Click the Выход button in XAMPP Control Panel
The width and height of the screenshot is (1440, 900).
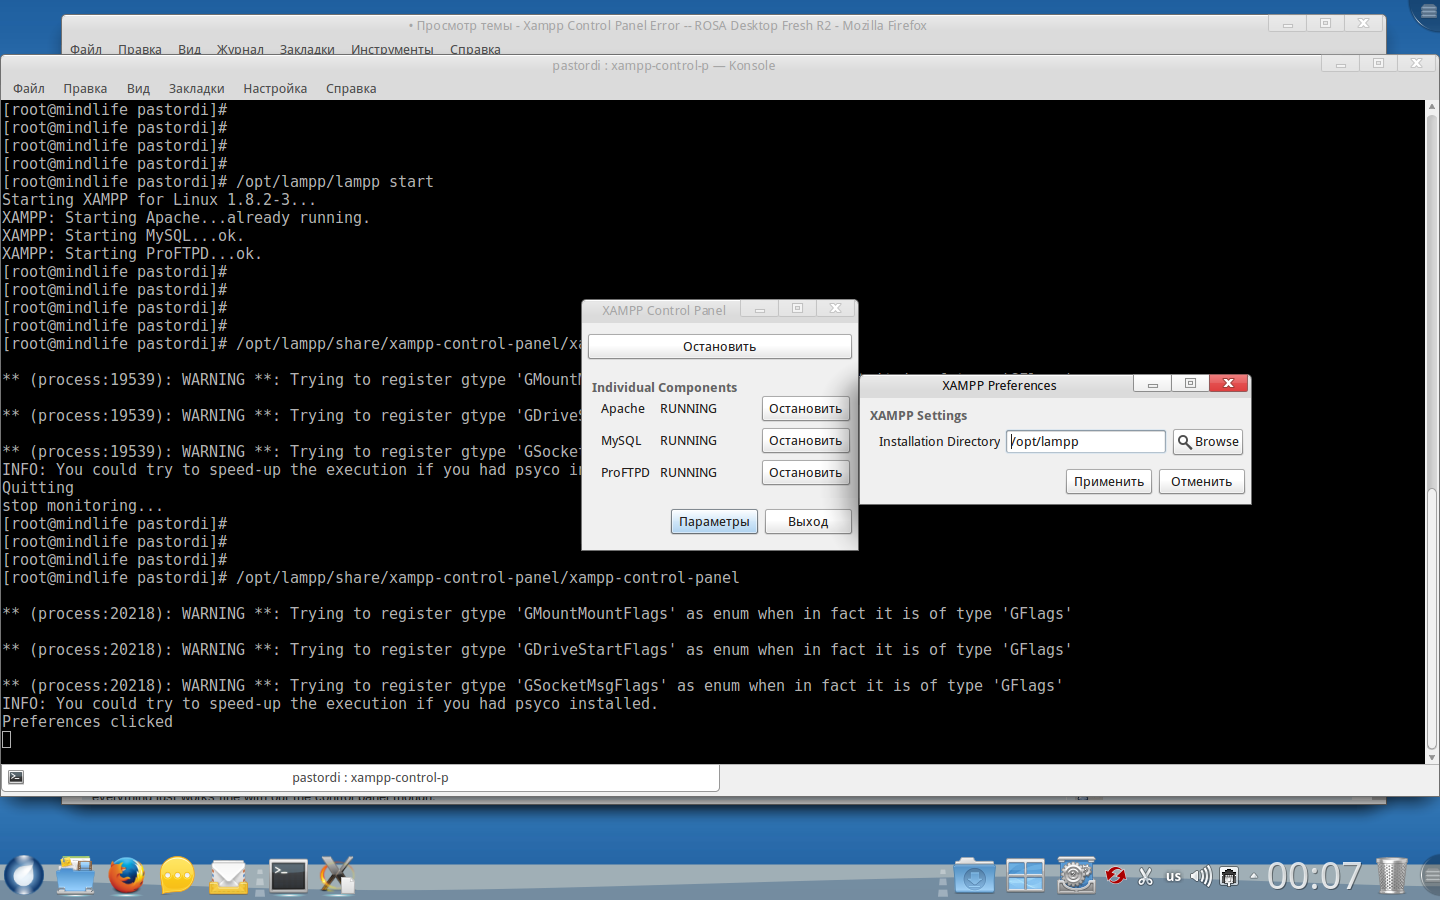coord(808,521)
